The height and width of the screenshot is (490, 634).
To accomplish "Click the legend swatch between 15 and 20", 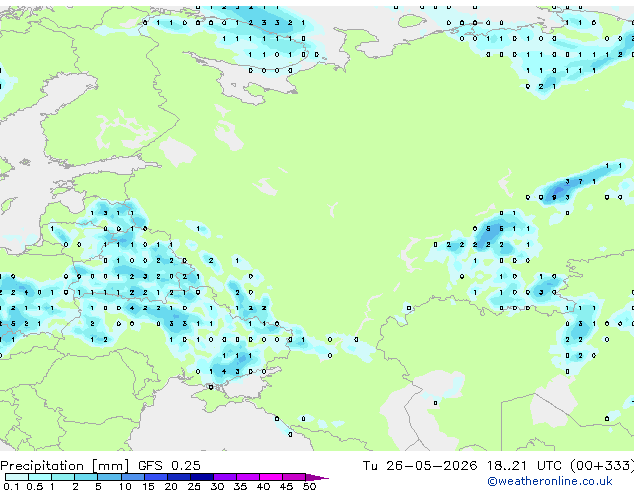I will 156,477.
